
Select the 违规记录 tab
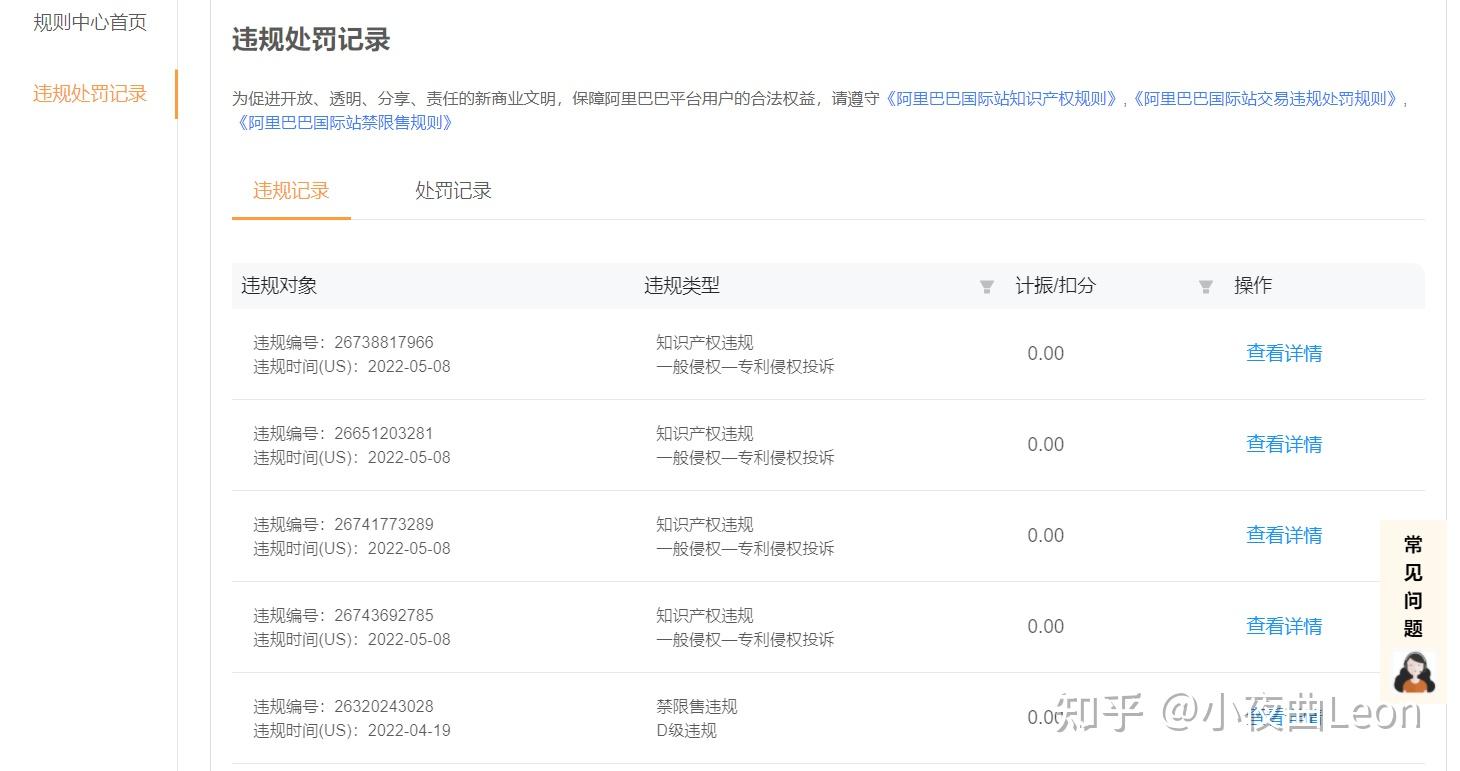coord(291,191)
